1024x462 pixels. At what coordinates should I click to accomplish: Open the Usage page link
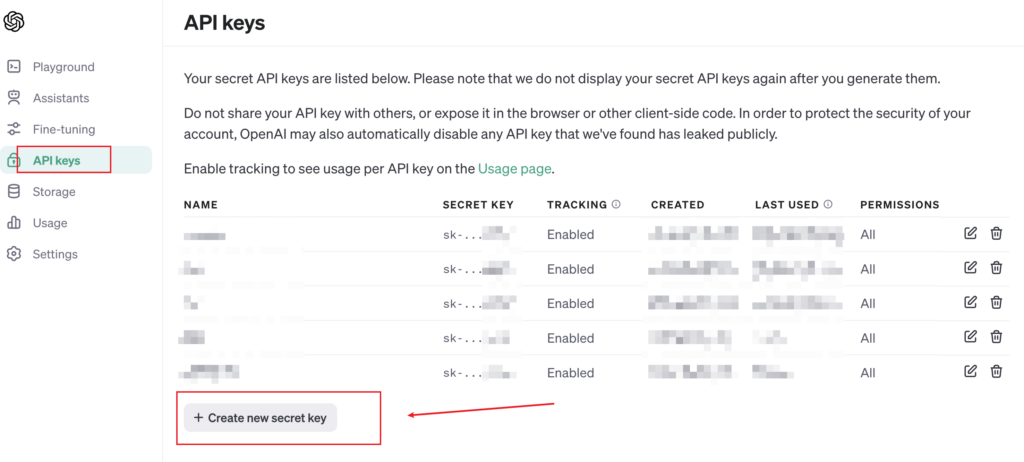[x=515, y=169]
